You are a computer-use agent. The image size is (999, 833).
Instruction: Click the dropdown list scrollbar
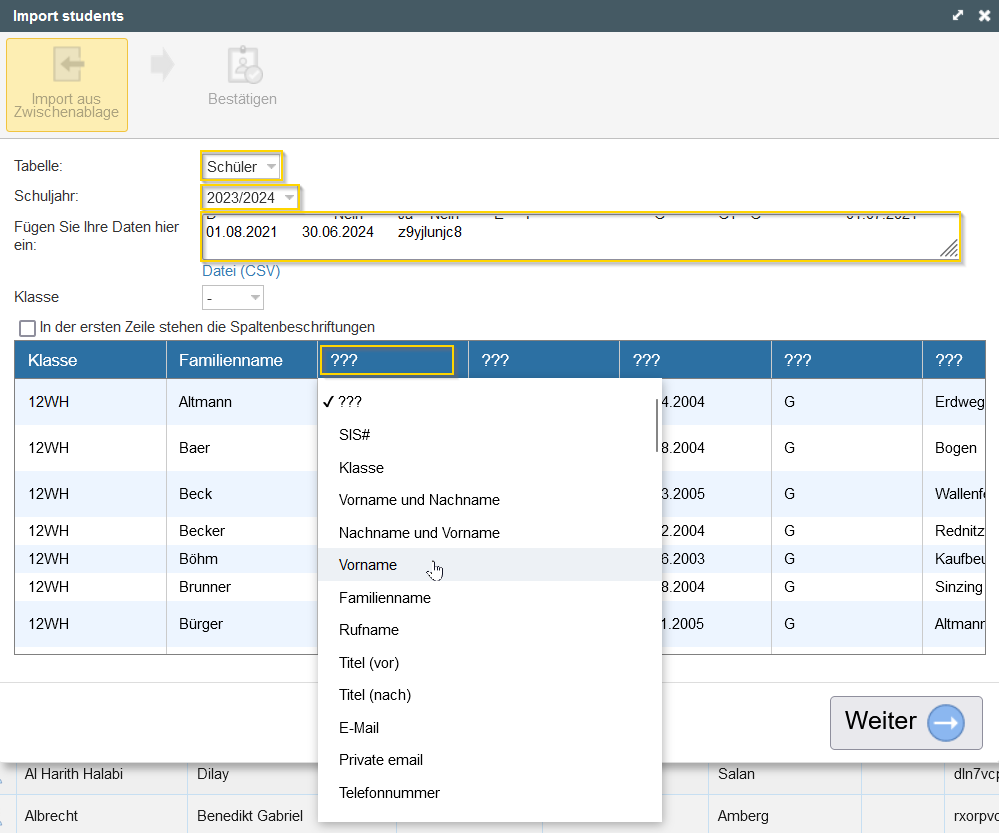[657, 425]
